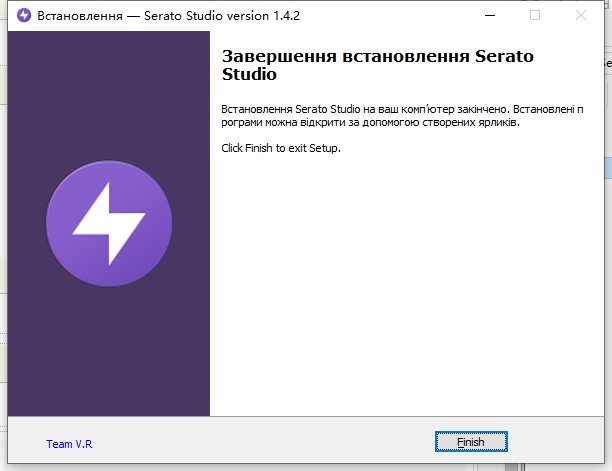Click the paragraph beginning "Встановлення Serato Studio на ваш"
The image size is (612, 471).
point(402,116)
